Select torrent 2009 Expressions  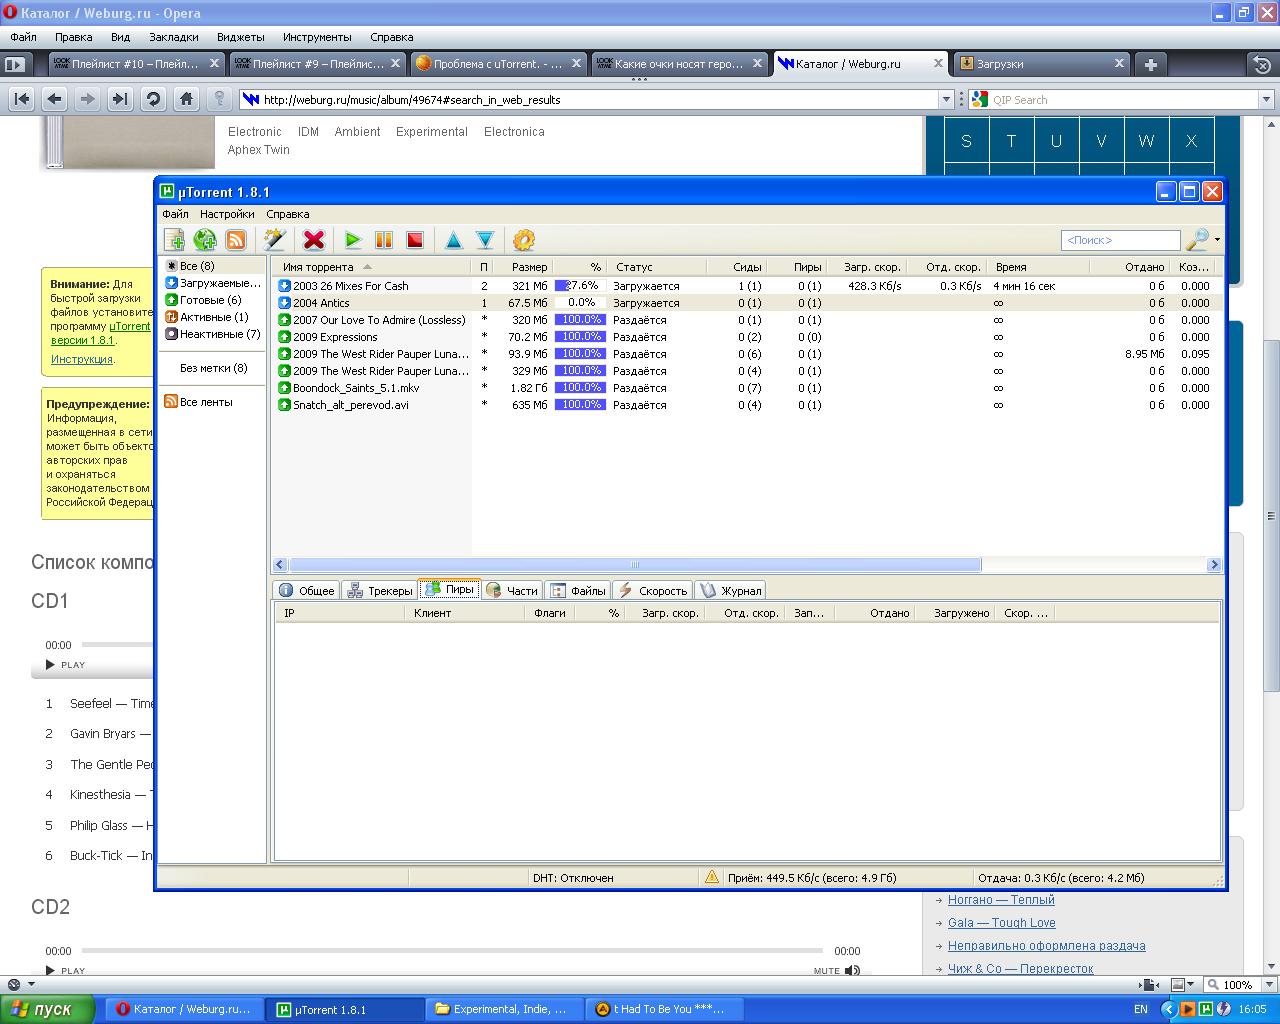745,337
